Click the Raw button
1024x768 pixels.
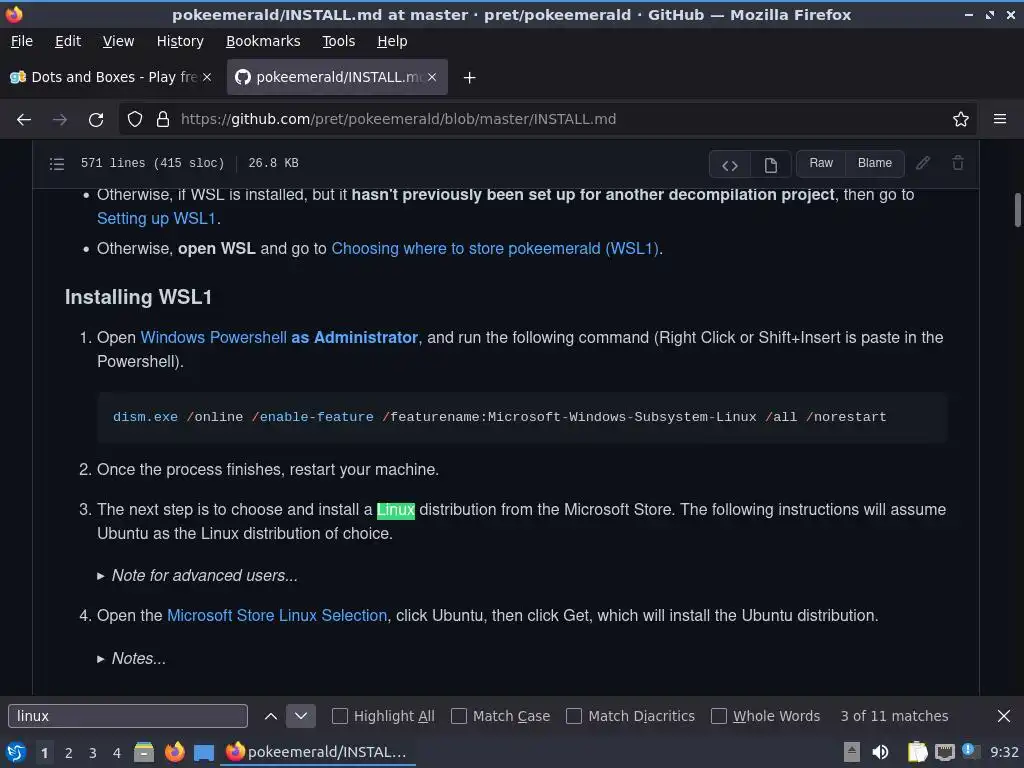821,163
